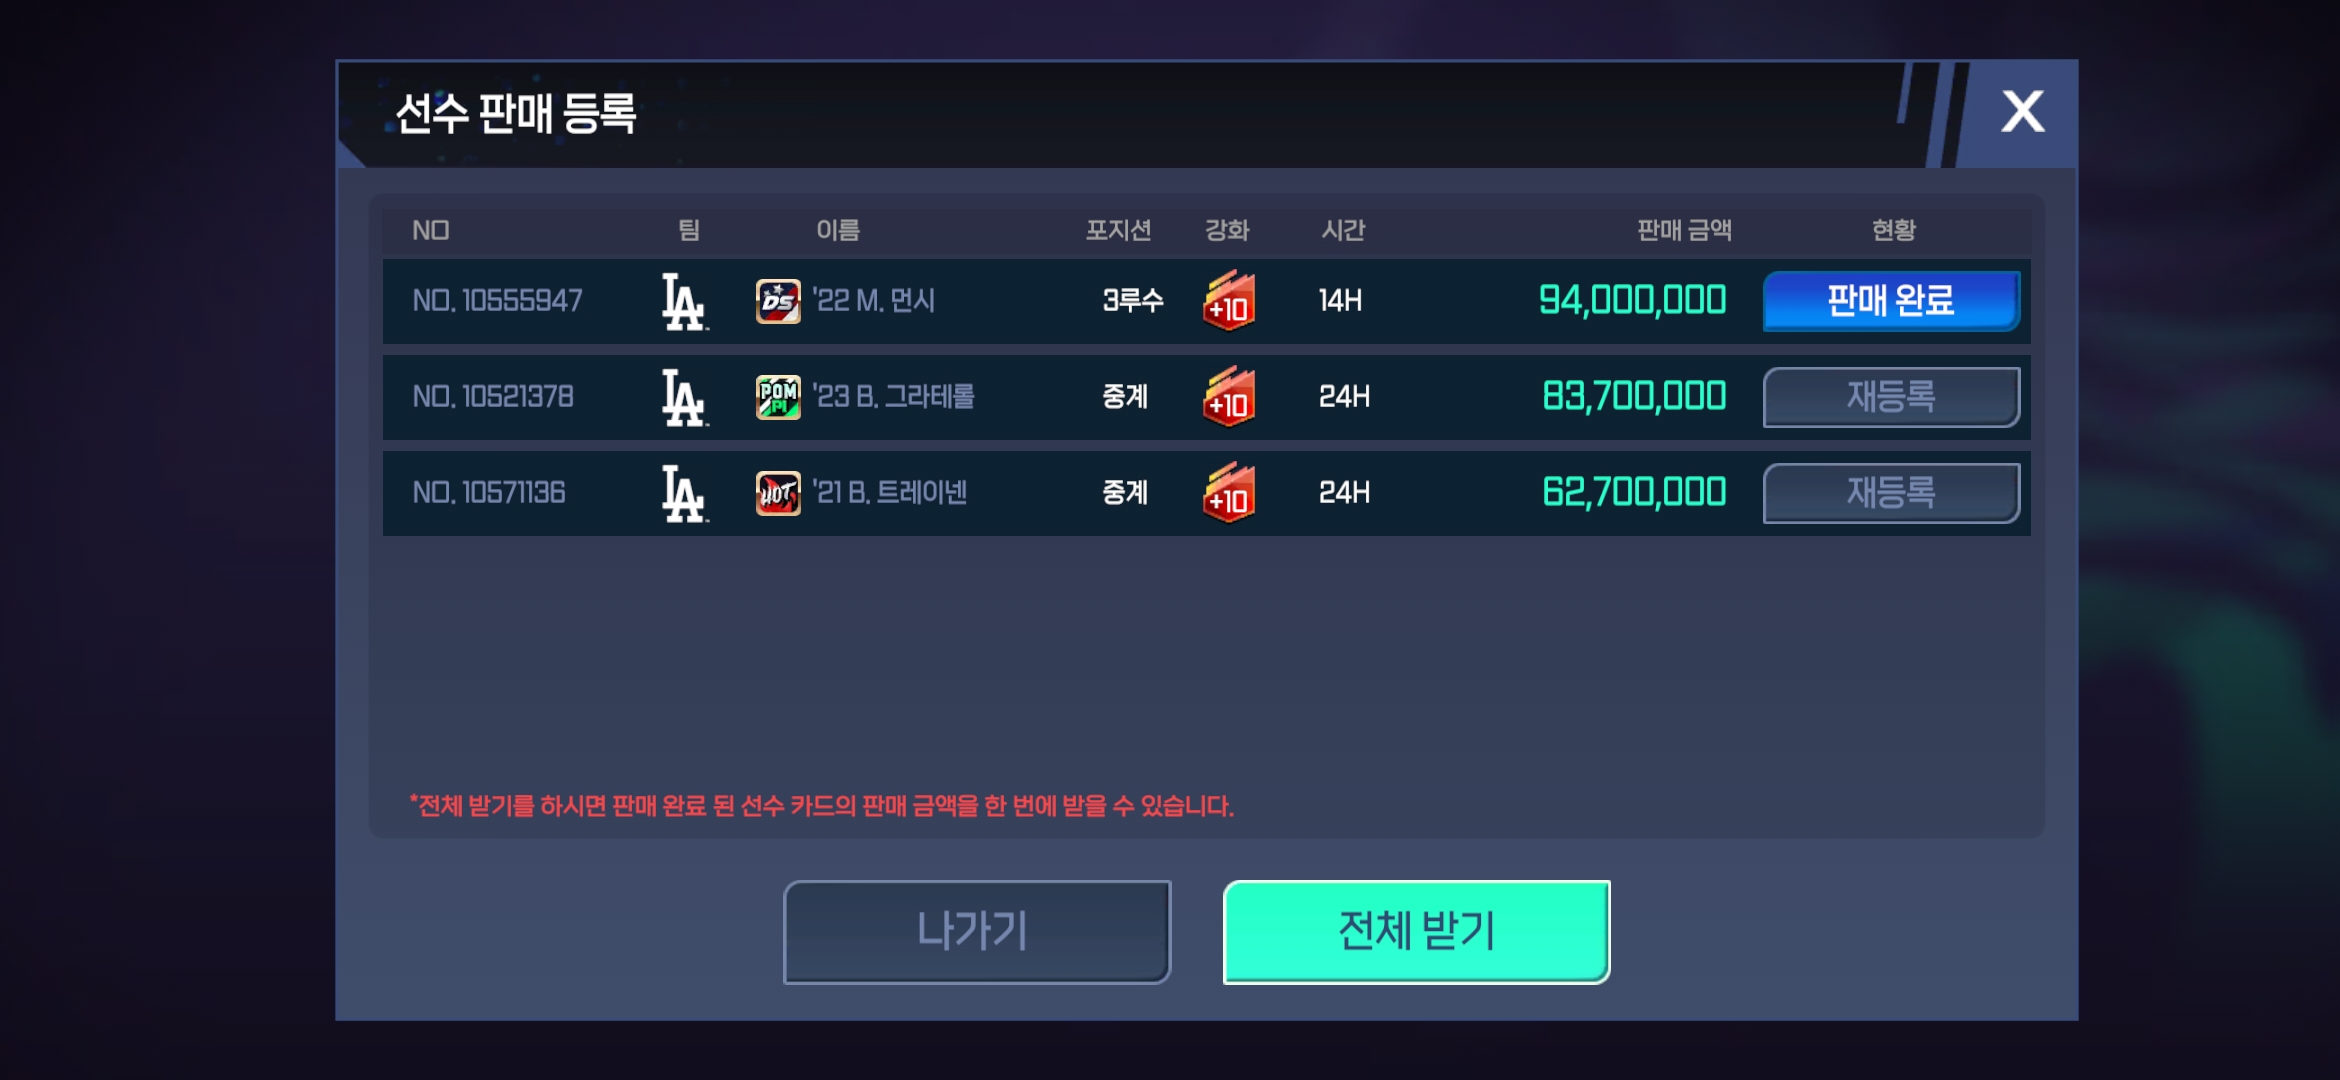This screenshot has height=1080, width=2340.
Task: Click the LA team logo in the first row
Action: pos(685,302)
